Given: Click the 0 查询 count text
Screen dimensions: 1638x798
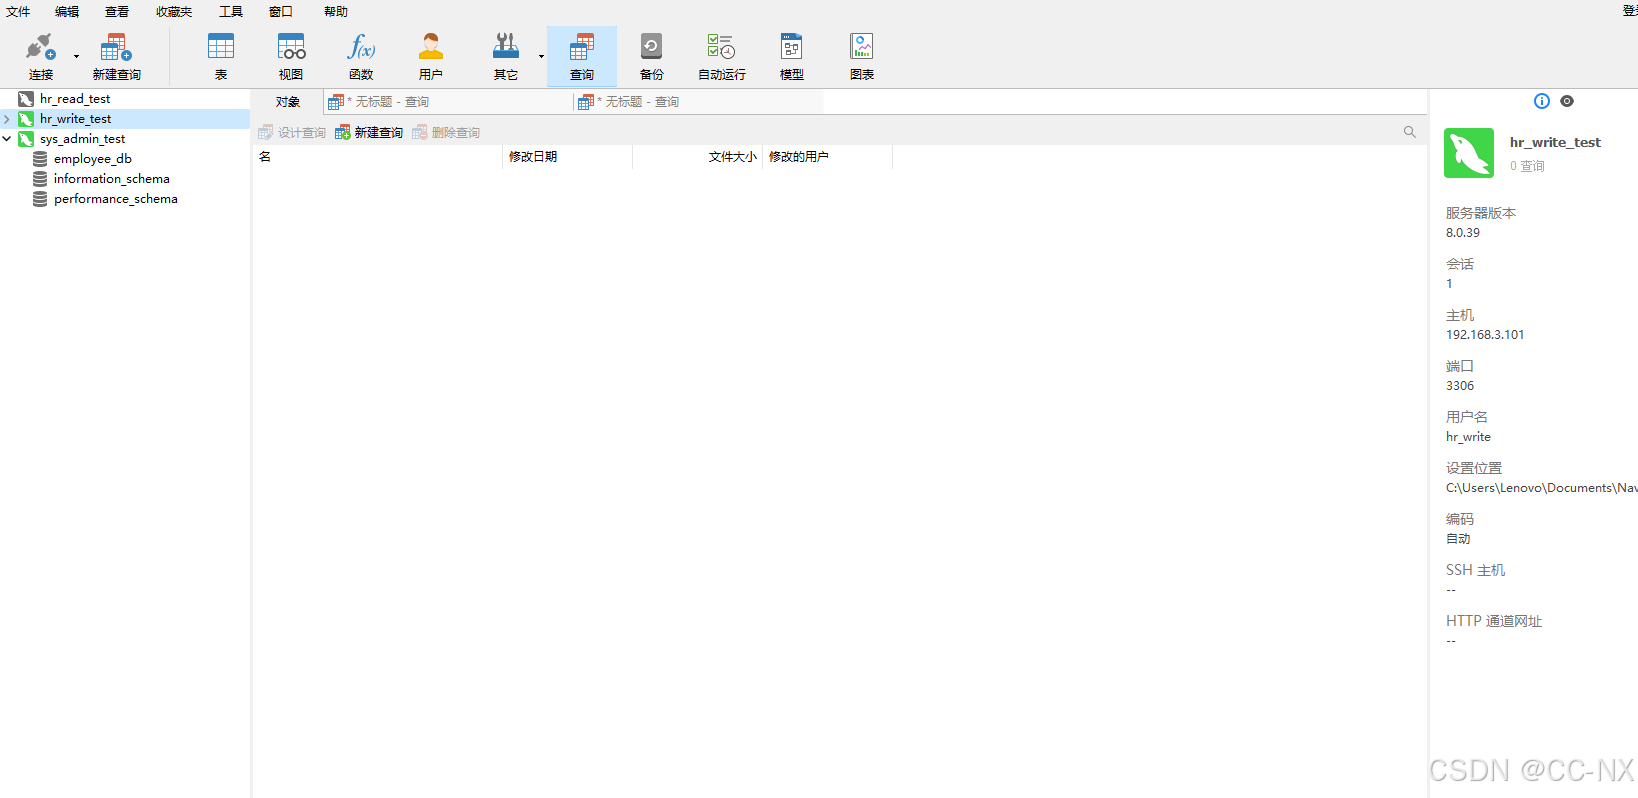Looking at the screenshot, I should click(x=1527, y=166).
